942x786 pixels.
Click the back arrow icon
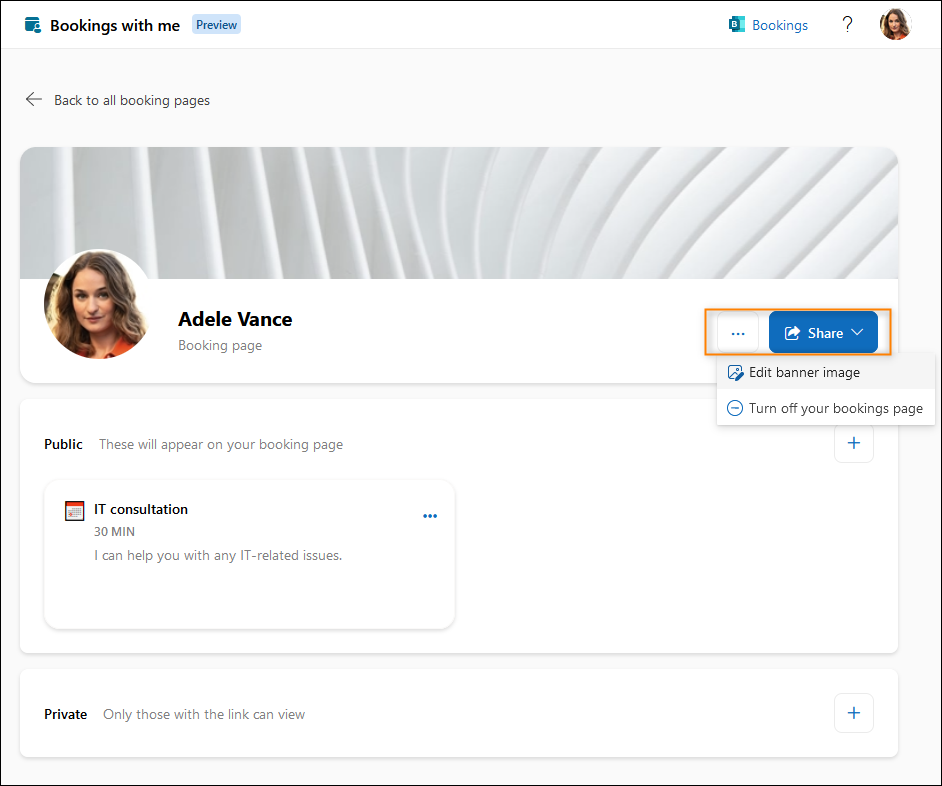(34, 99)
